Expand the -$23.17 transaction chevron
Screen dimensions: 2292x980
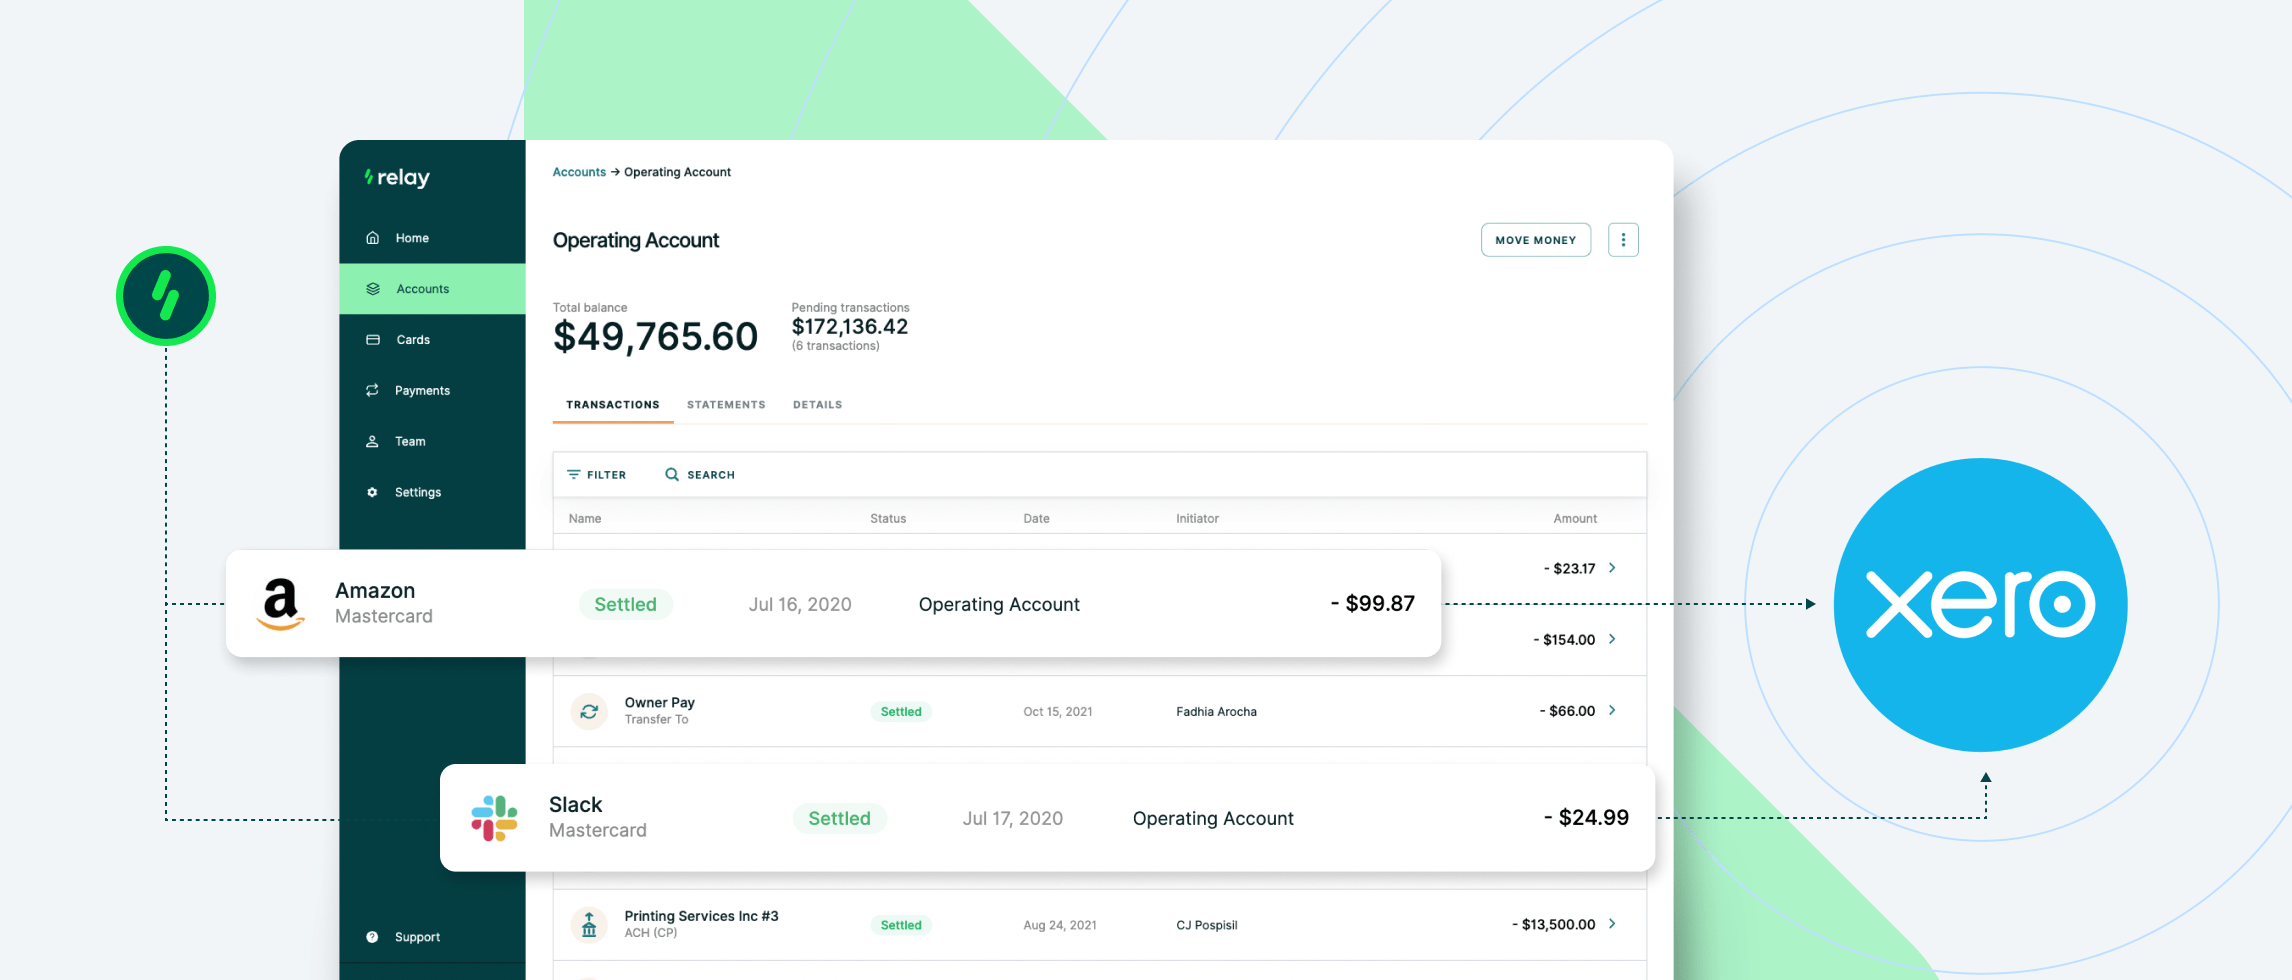point(1612,568)
